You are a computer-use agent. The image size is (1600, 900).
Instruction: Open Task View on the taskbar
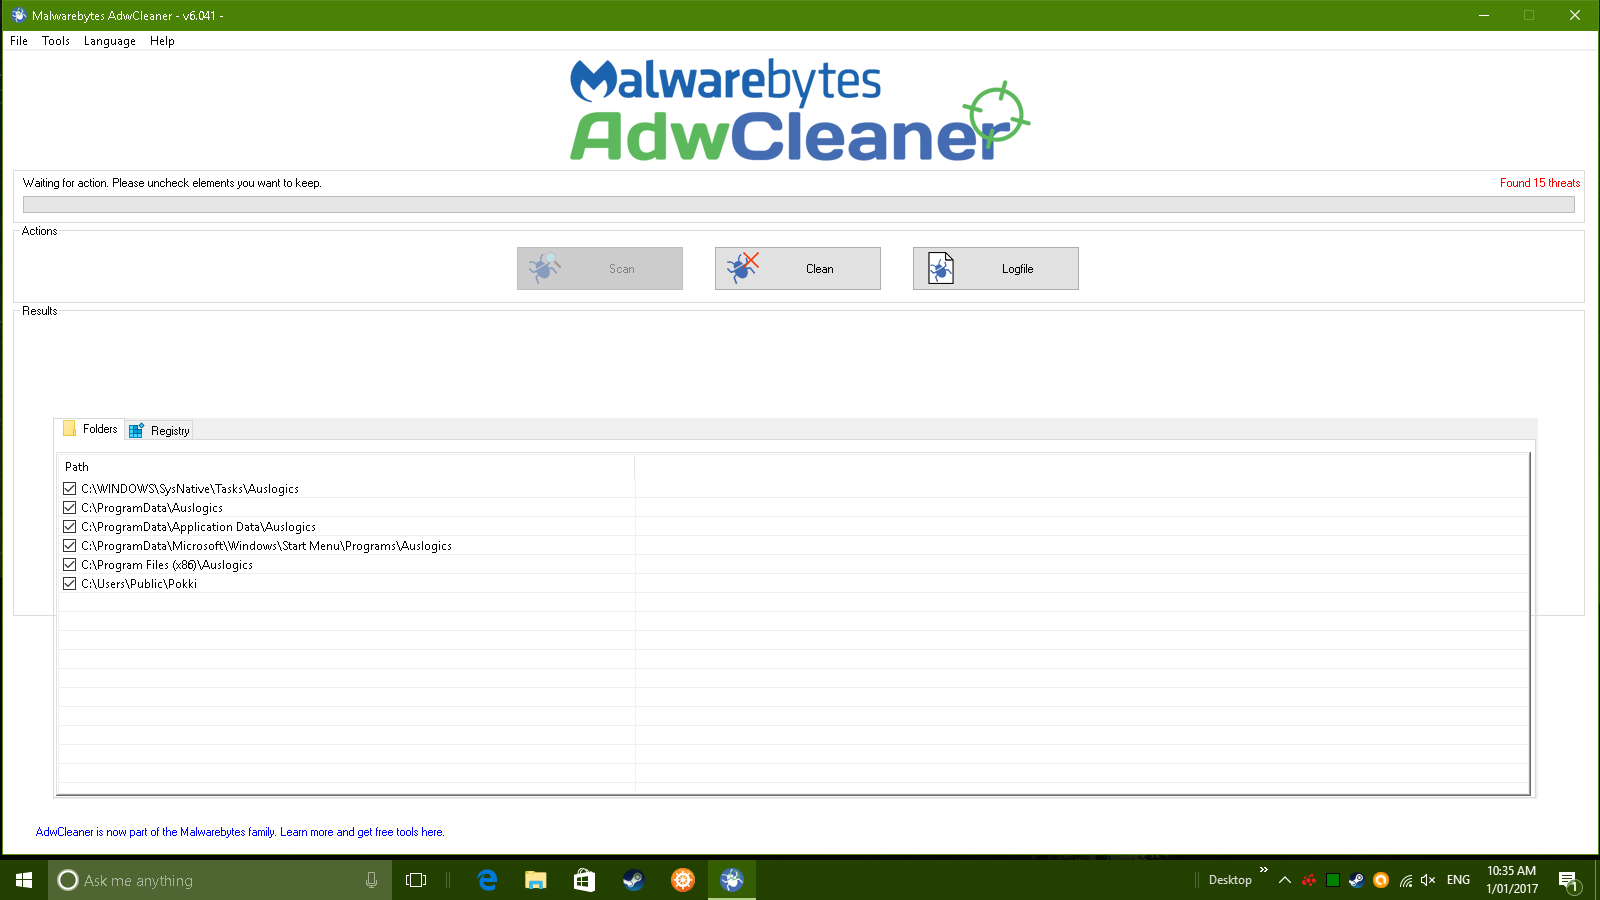pyautogui.click(x=416, y=880)
